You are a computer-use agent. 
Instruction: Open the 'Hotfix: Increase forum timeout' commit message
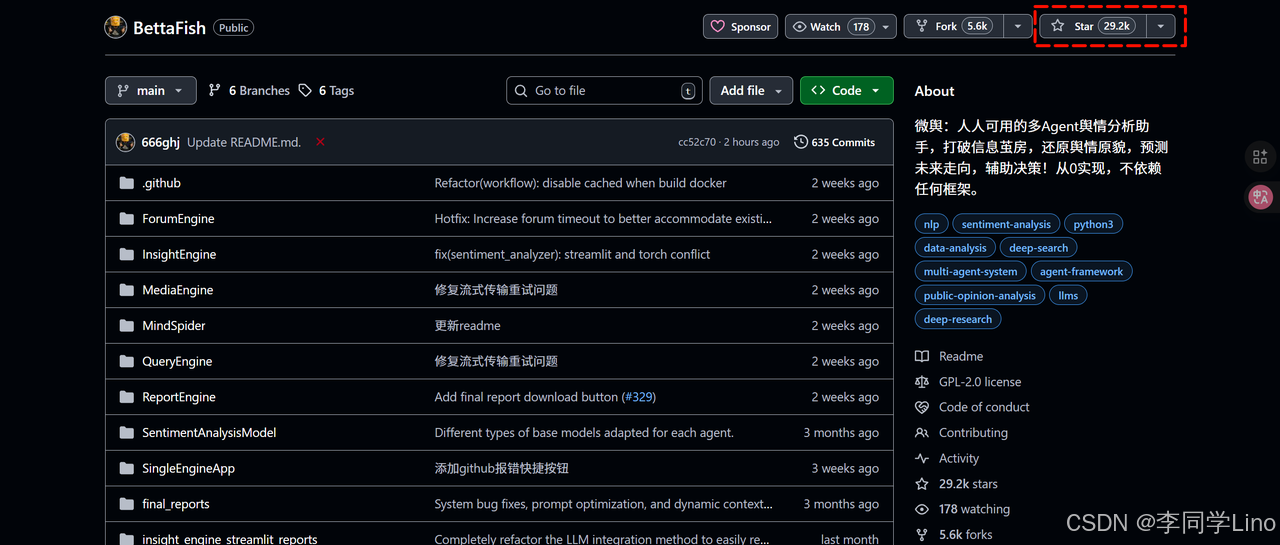tap(603, 218)
